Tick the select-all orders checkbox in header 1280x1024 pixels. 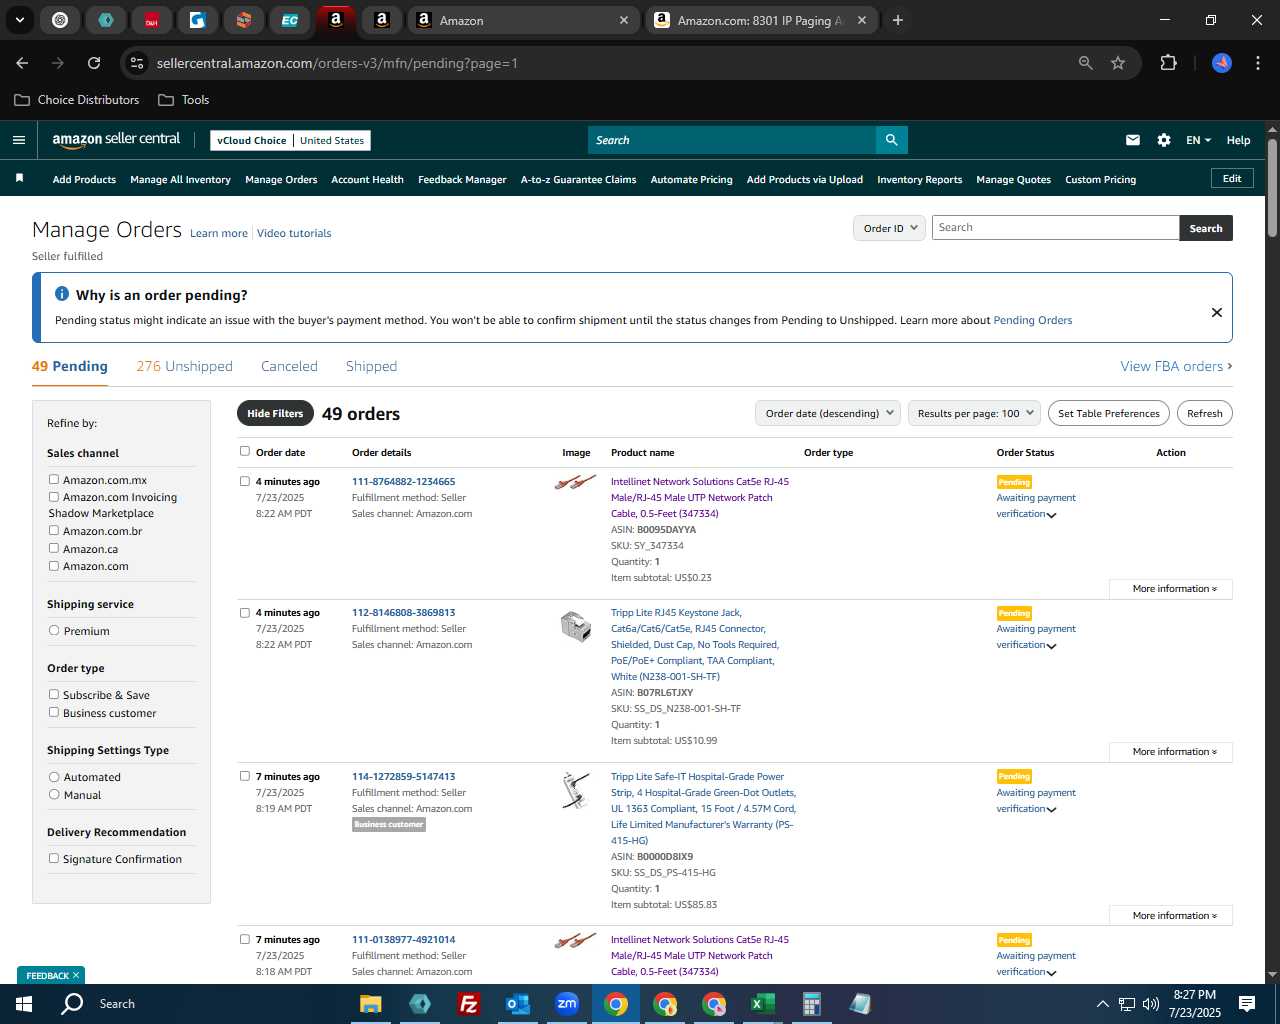point(245,451)
